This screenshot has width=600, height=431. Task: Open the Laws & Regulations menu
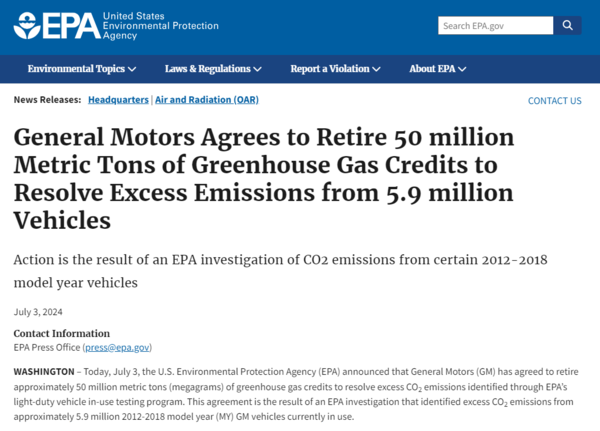click(212, 69)
